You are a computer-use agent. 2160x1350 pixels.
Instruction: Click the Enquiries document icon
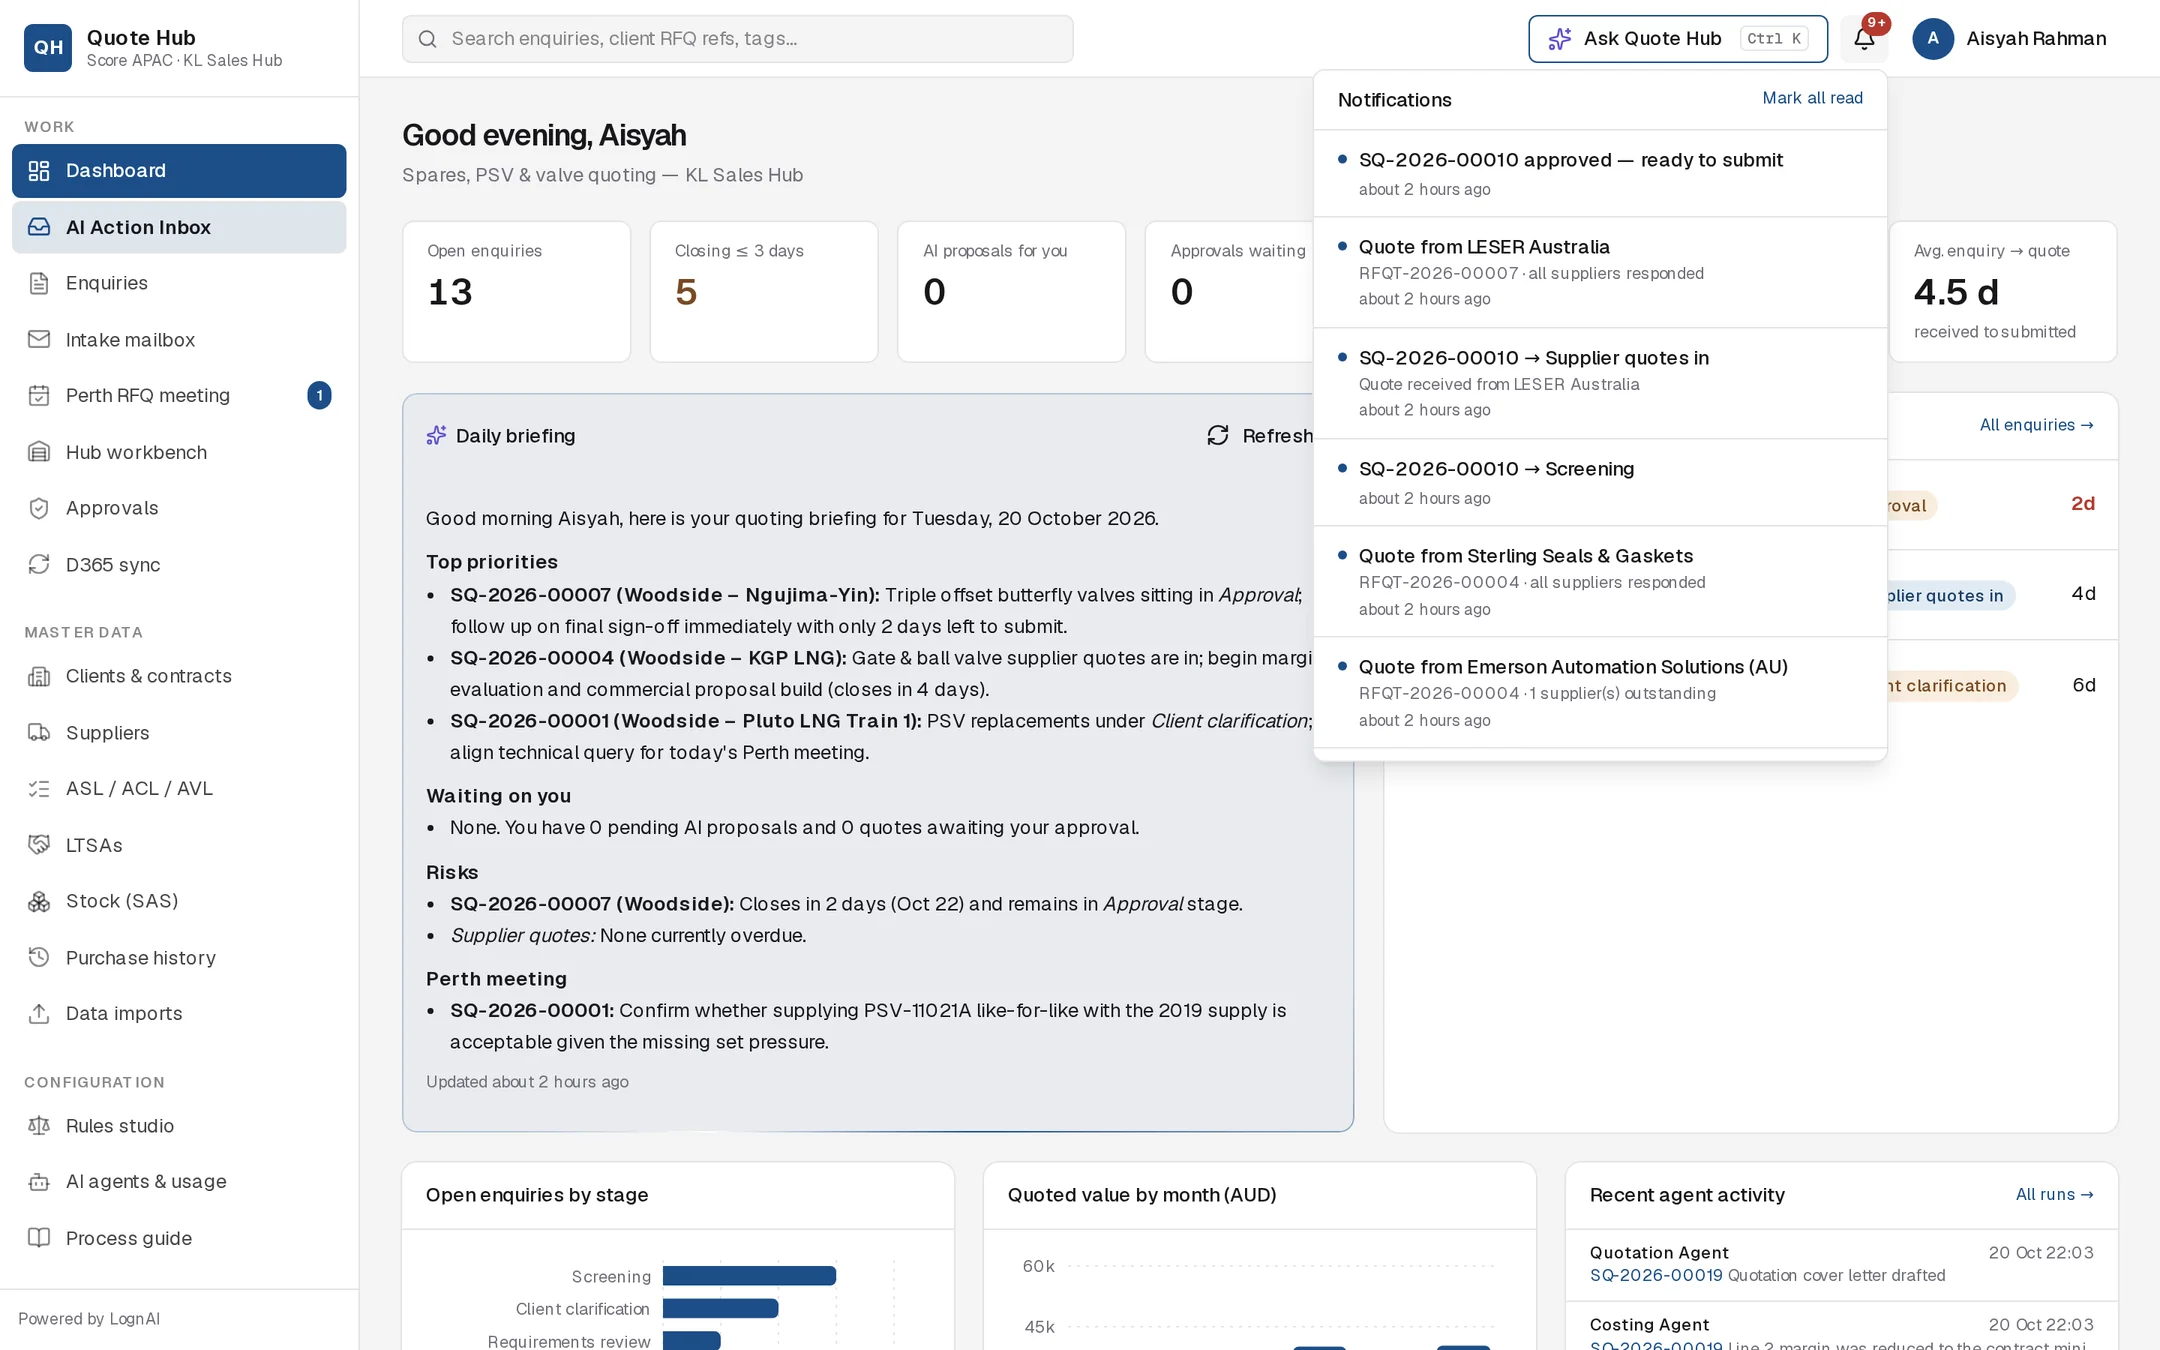click(x=39, y=283)
